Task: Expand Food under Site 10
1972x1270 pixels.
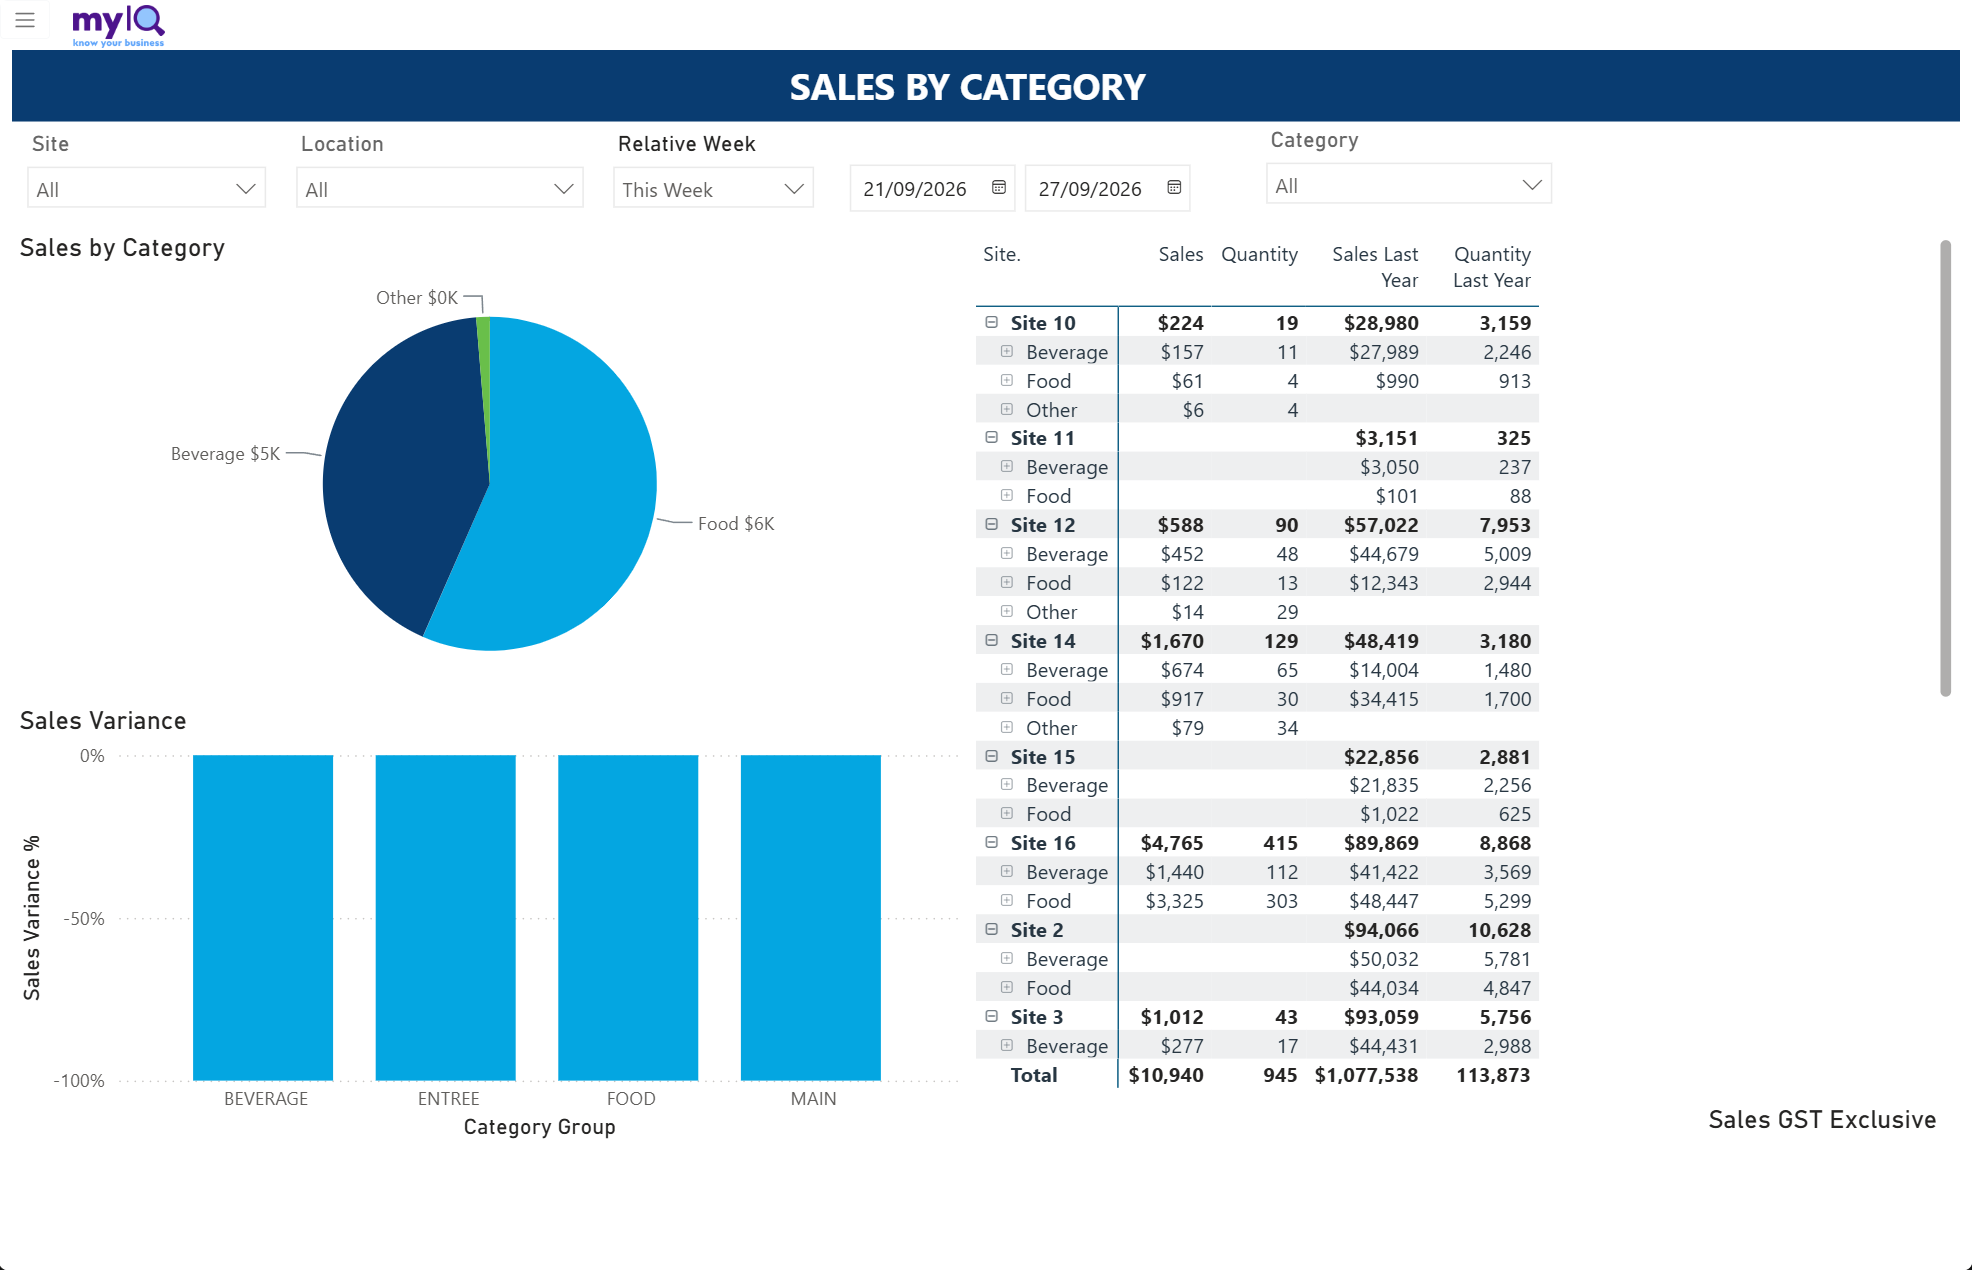Action: (1007, 380)
